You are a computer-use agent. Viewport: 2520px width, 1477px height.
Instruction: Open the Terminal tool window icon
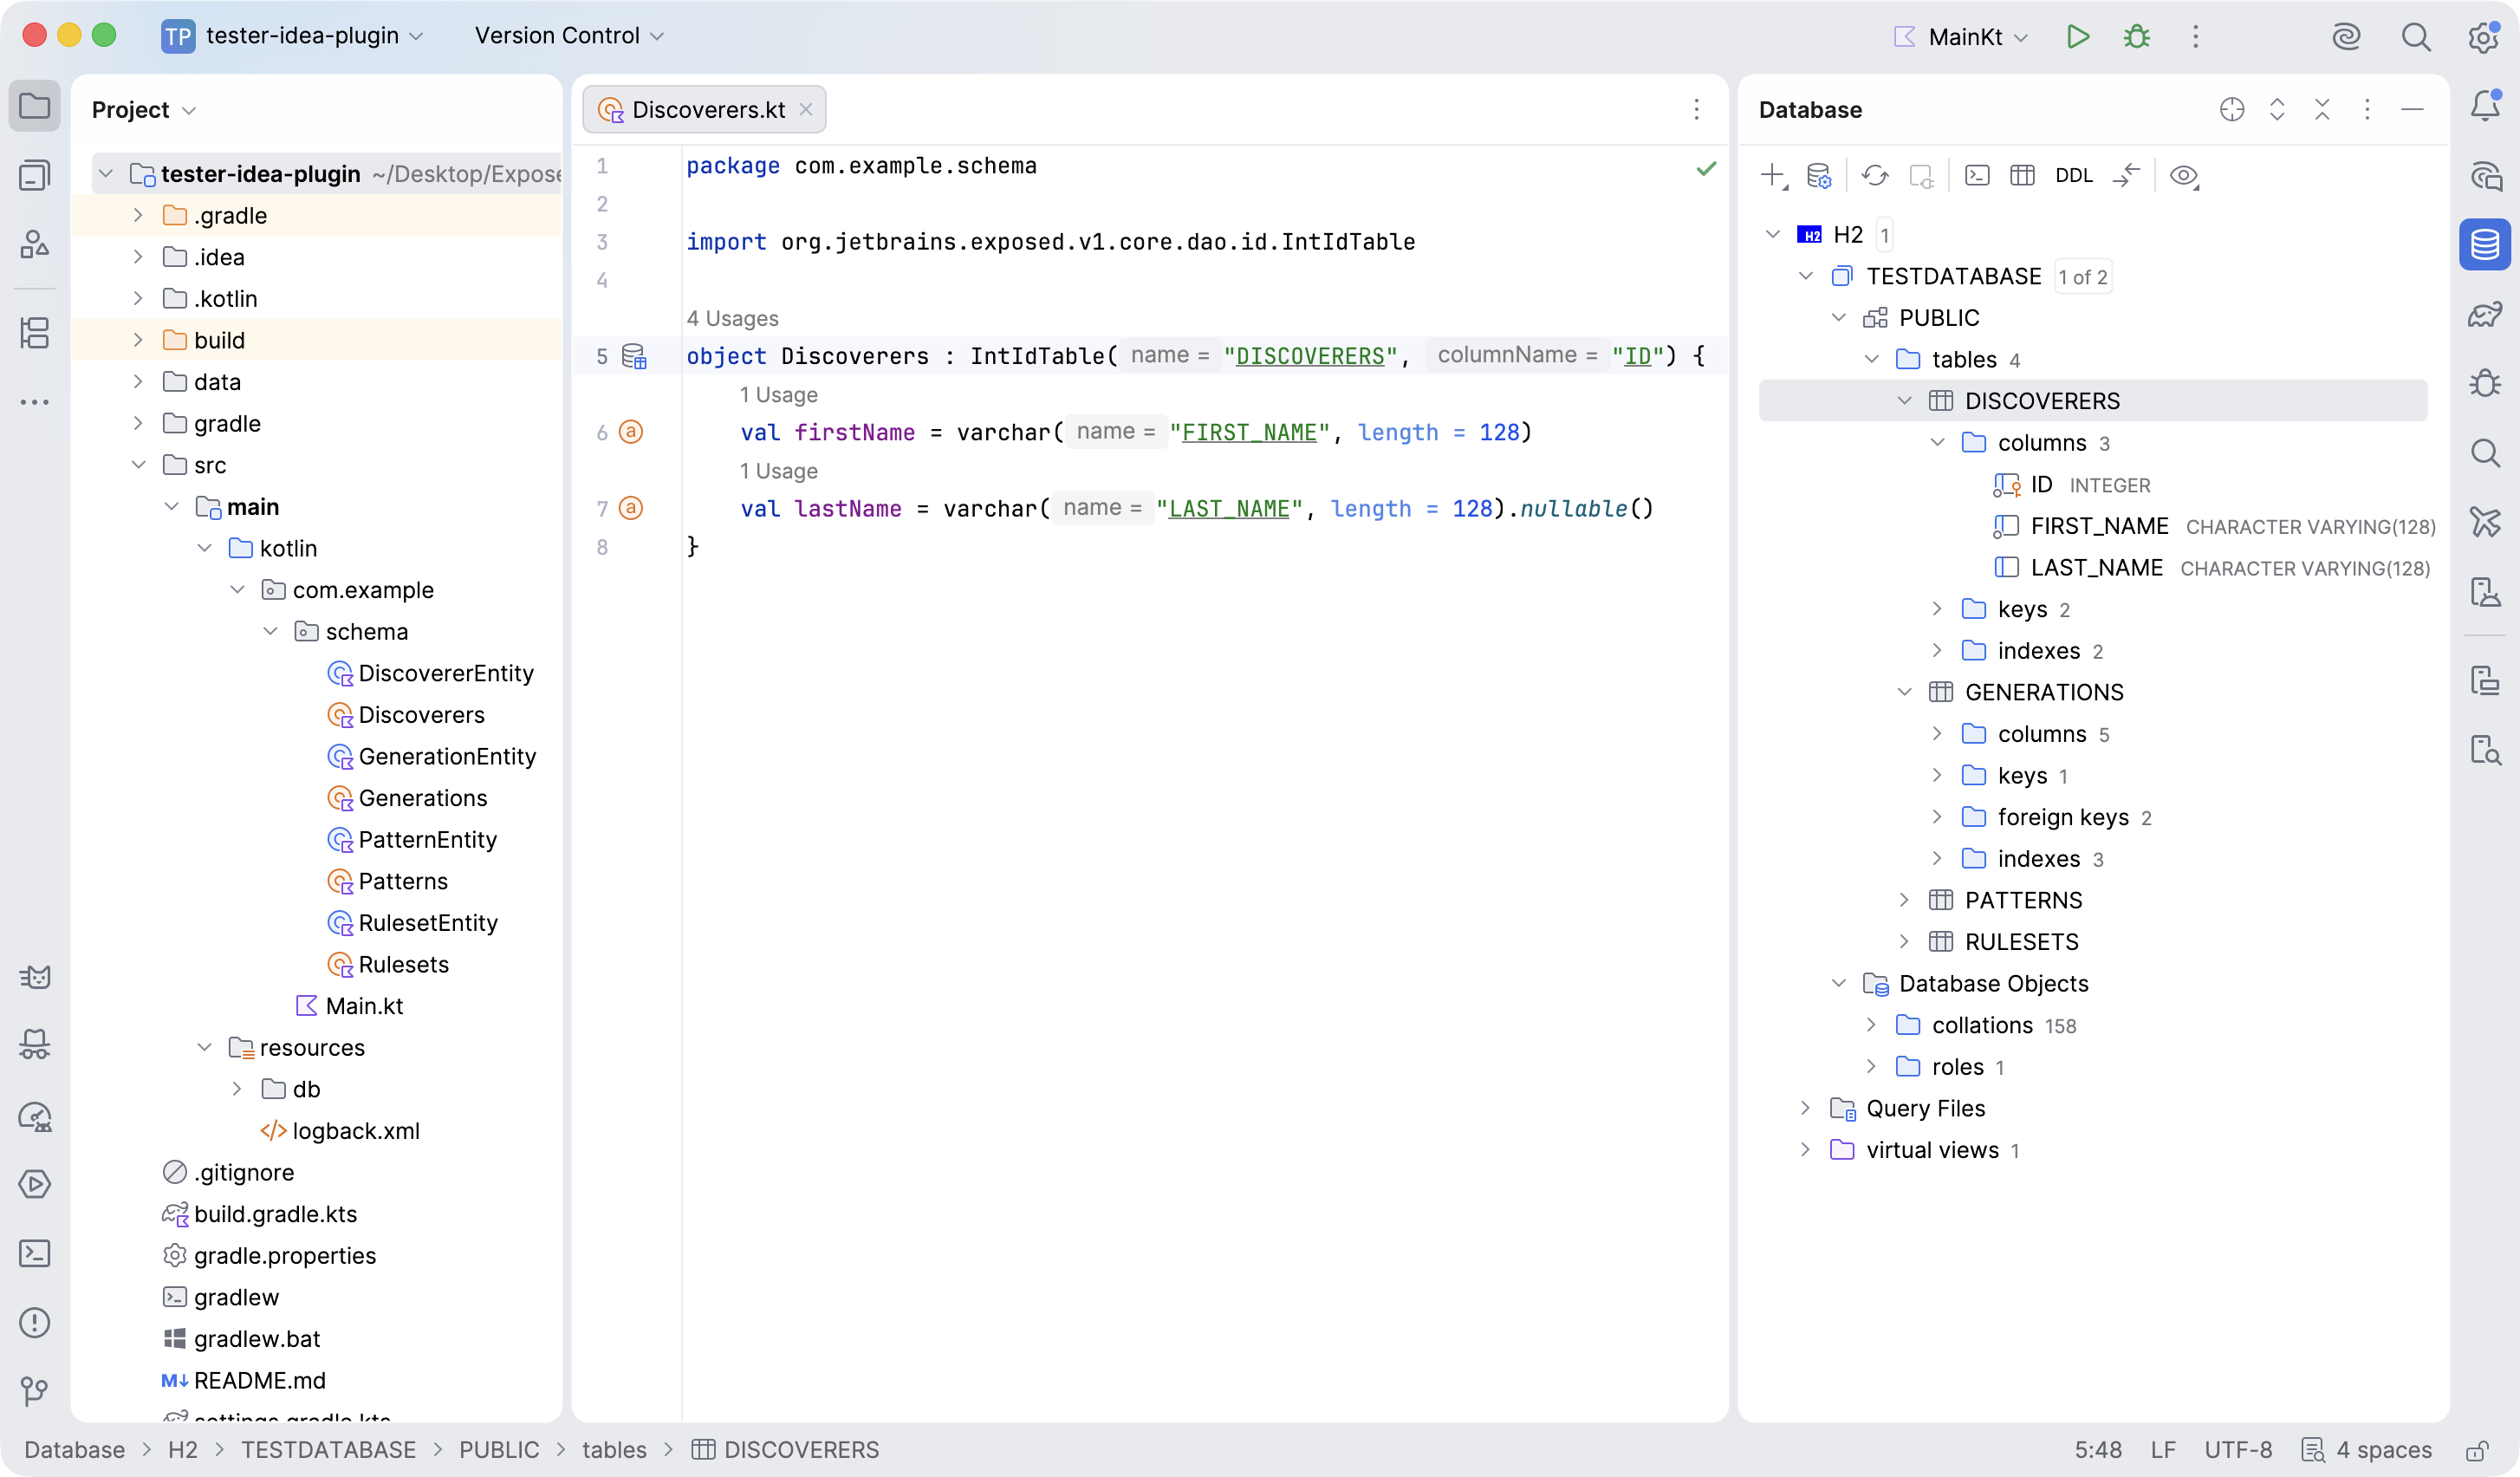point(35,1253)
